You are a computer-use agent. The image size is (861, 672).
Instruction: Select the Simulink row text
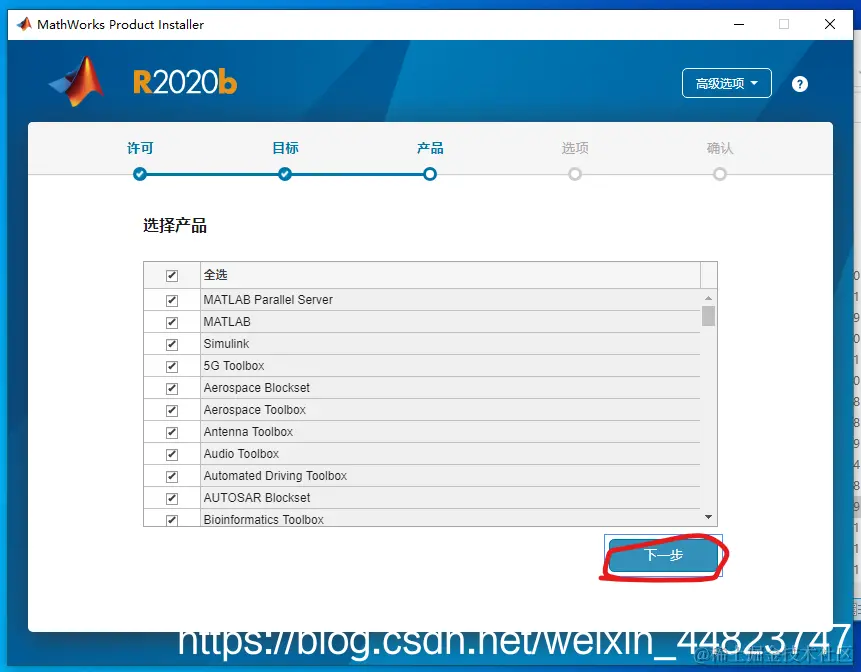click(226, 344)
